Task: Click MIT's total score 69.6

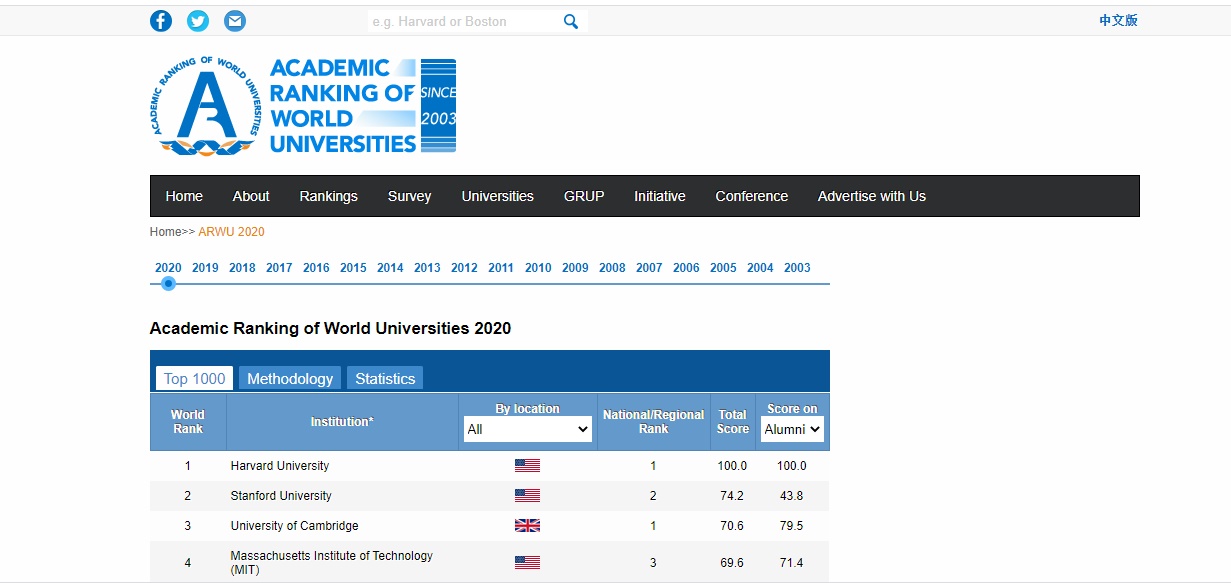Action: point(732,563)
